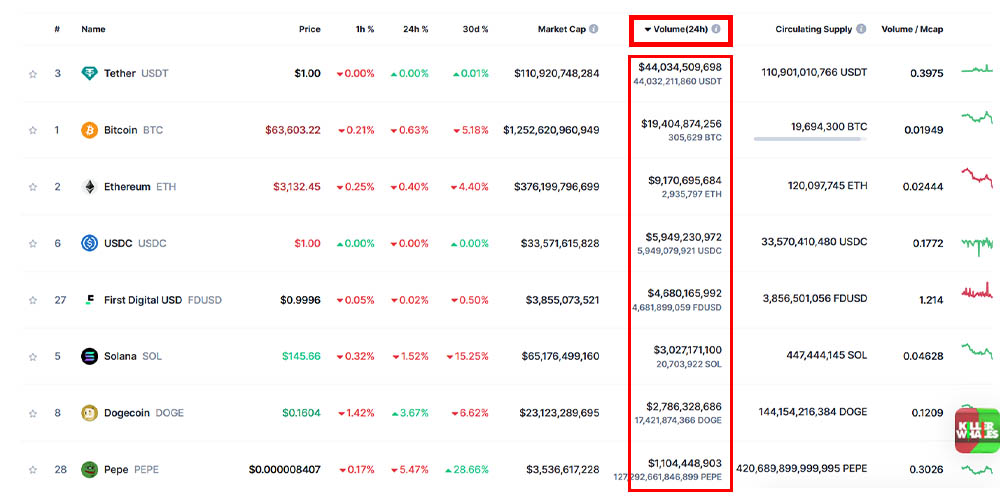The width and height of the screenshot is (1000, 500).
Task: Favorite Ethereum with its star icon
Action: click(x=33, y=187)
